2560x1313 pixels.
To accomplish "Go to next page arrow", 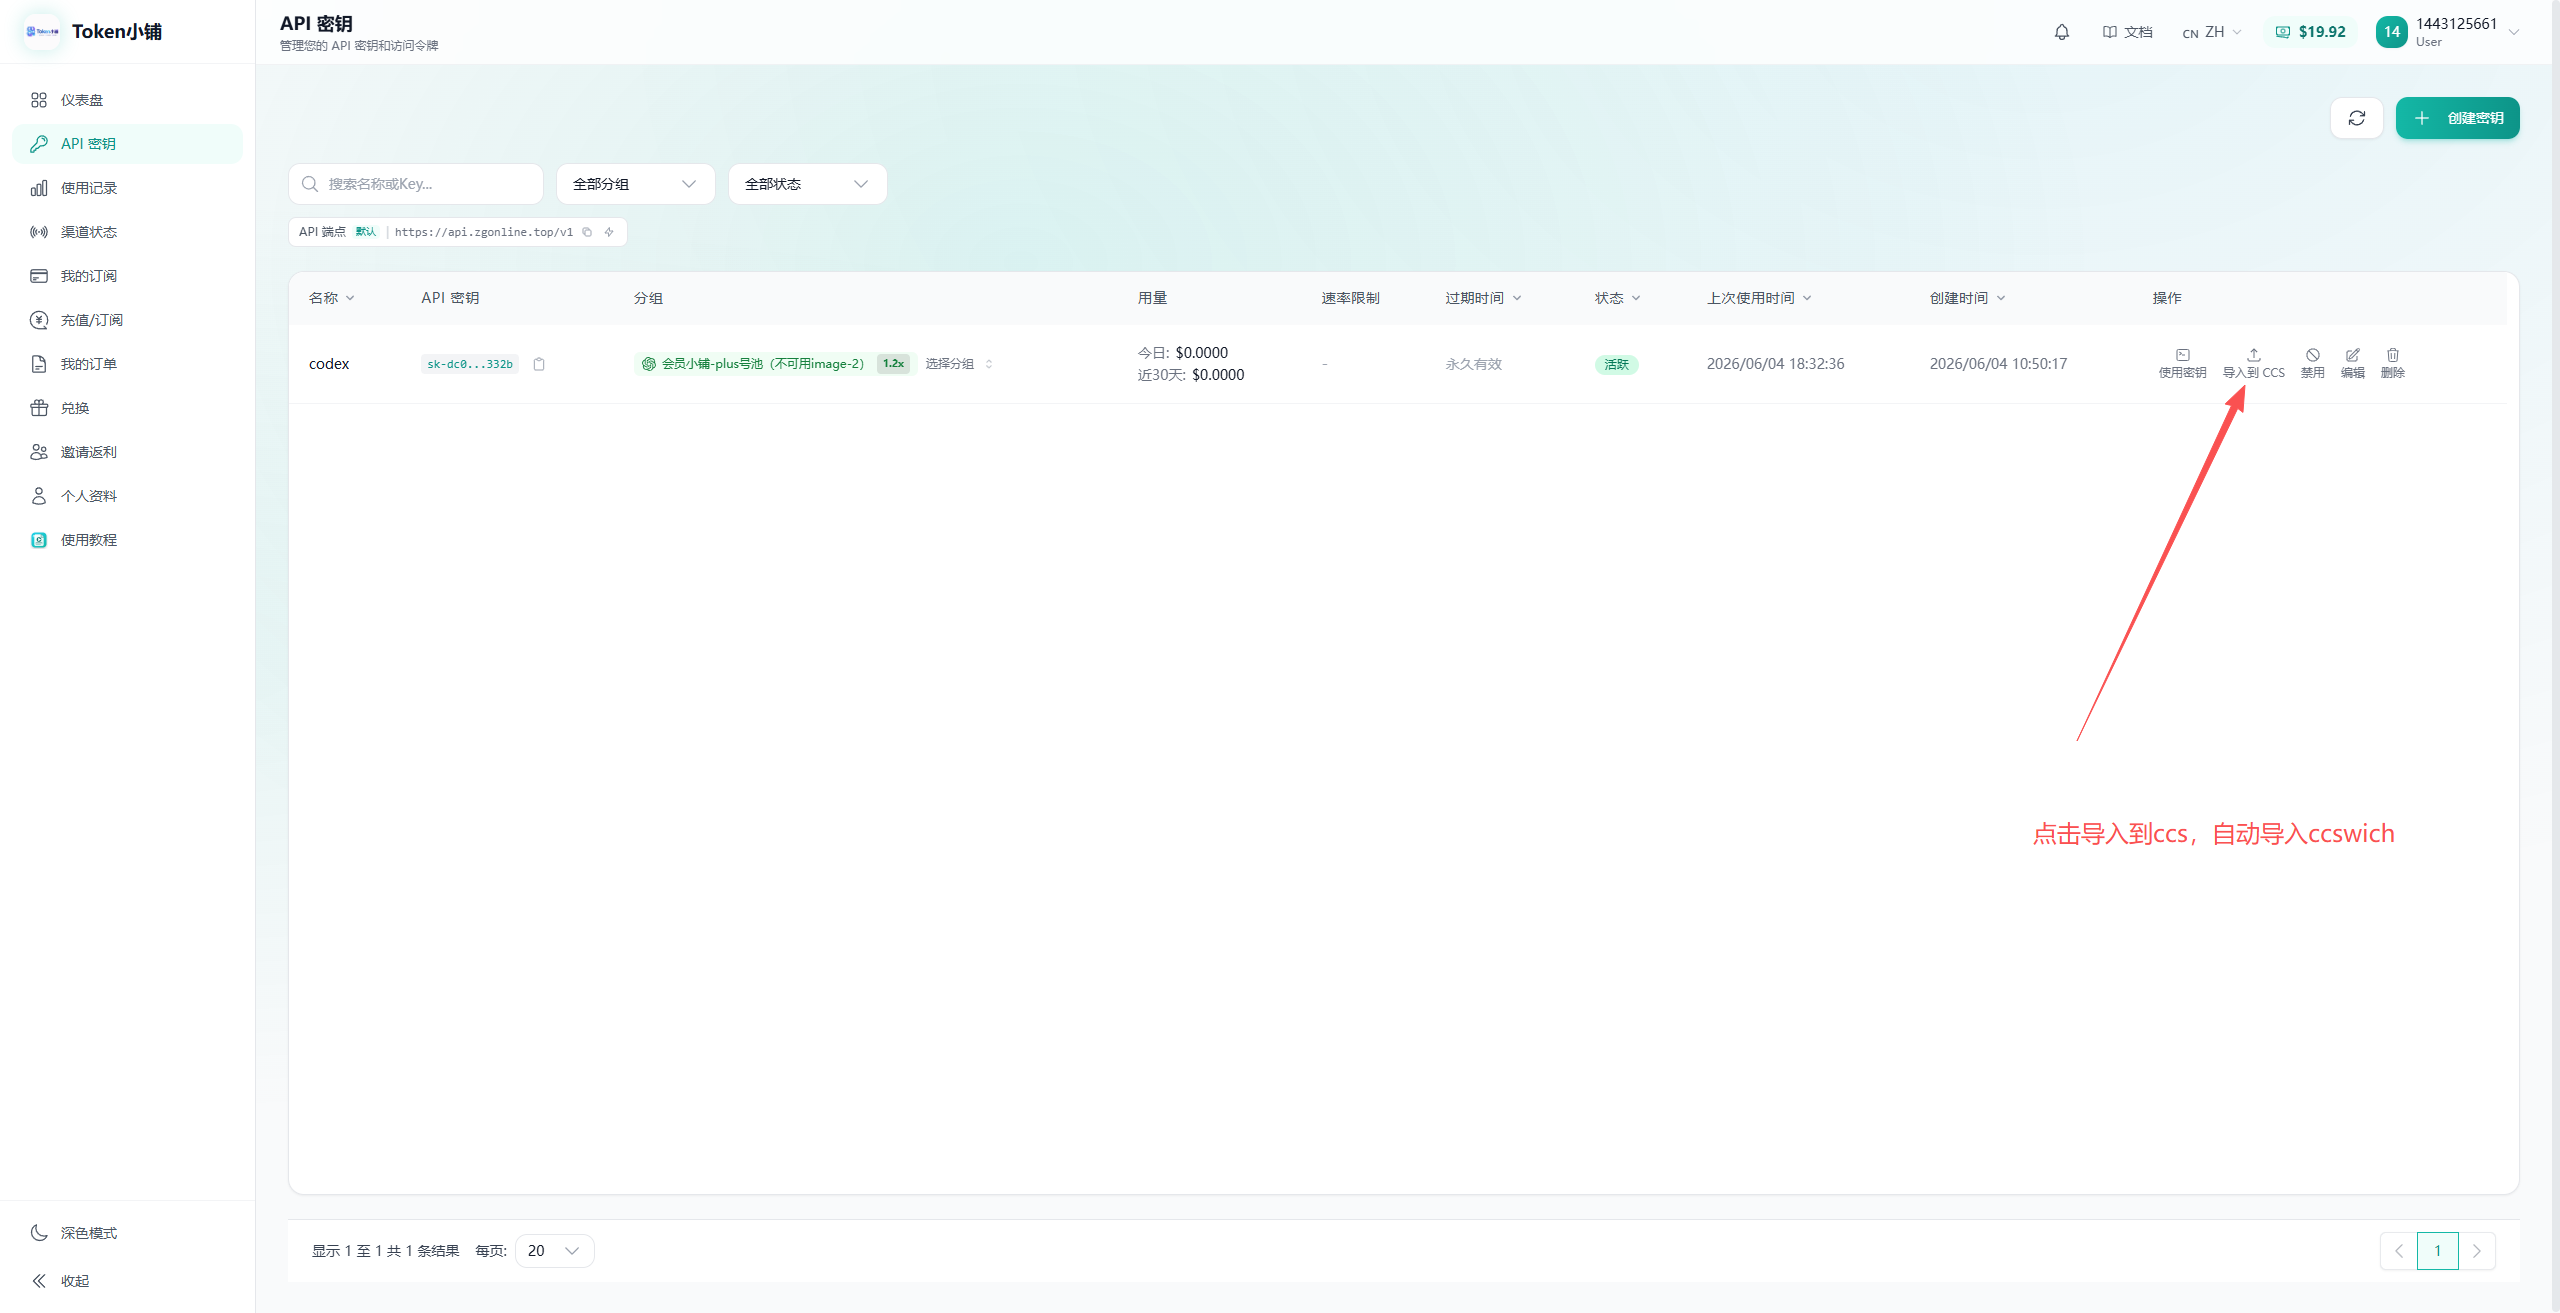I will click(2477, 1251).
